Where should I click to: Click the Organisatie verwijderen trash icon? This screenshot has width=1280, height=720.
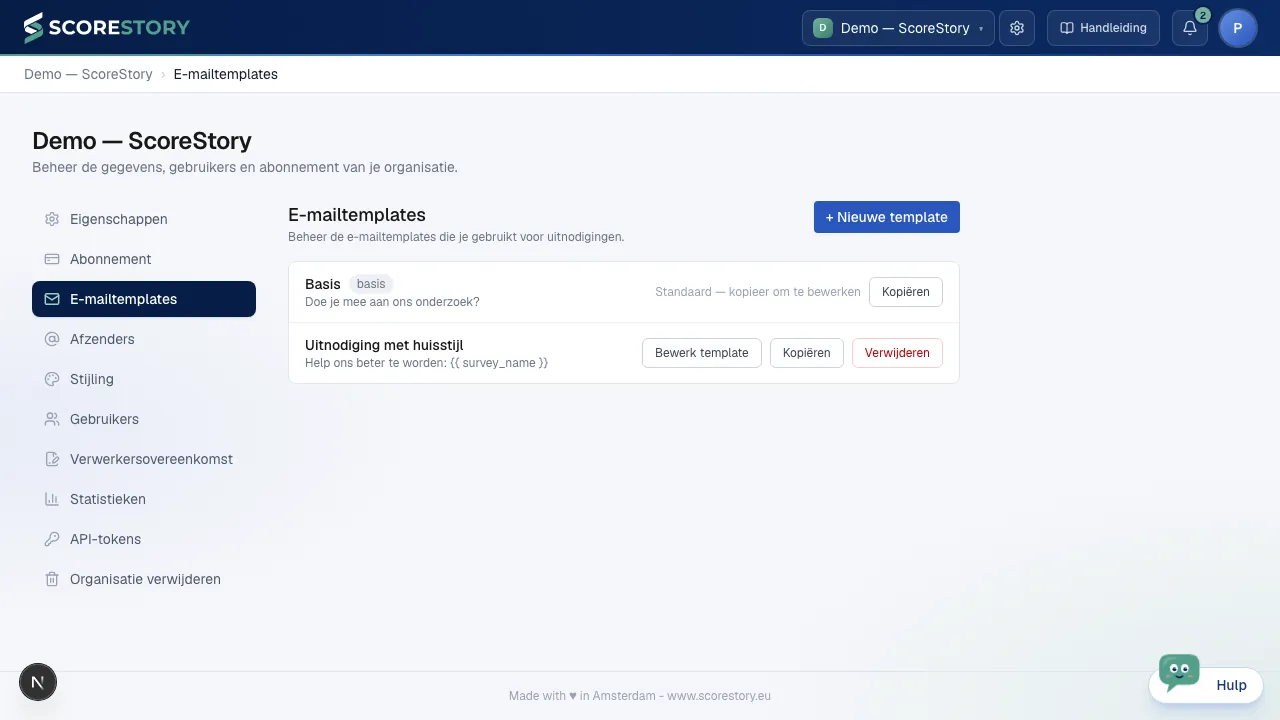pyautogui.click(x=52, y=579)
